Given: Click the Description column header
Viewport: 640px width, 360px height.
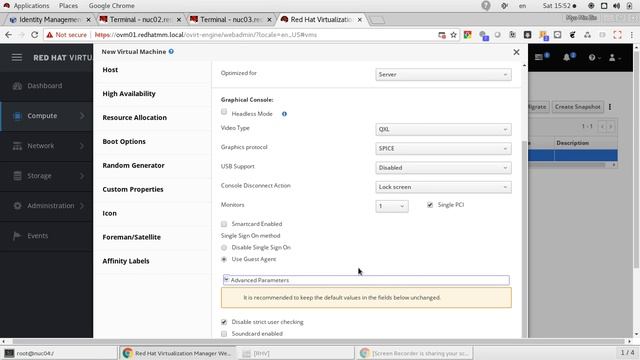Looking at the screenshot, I should tap(572, 143).
